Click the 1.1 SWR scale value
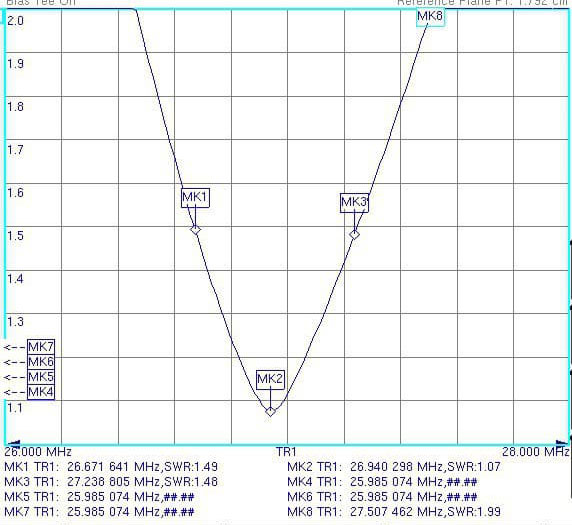The image size is (572, 525). click(15, 408)
